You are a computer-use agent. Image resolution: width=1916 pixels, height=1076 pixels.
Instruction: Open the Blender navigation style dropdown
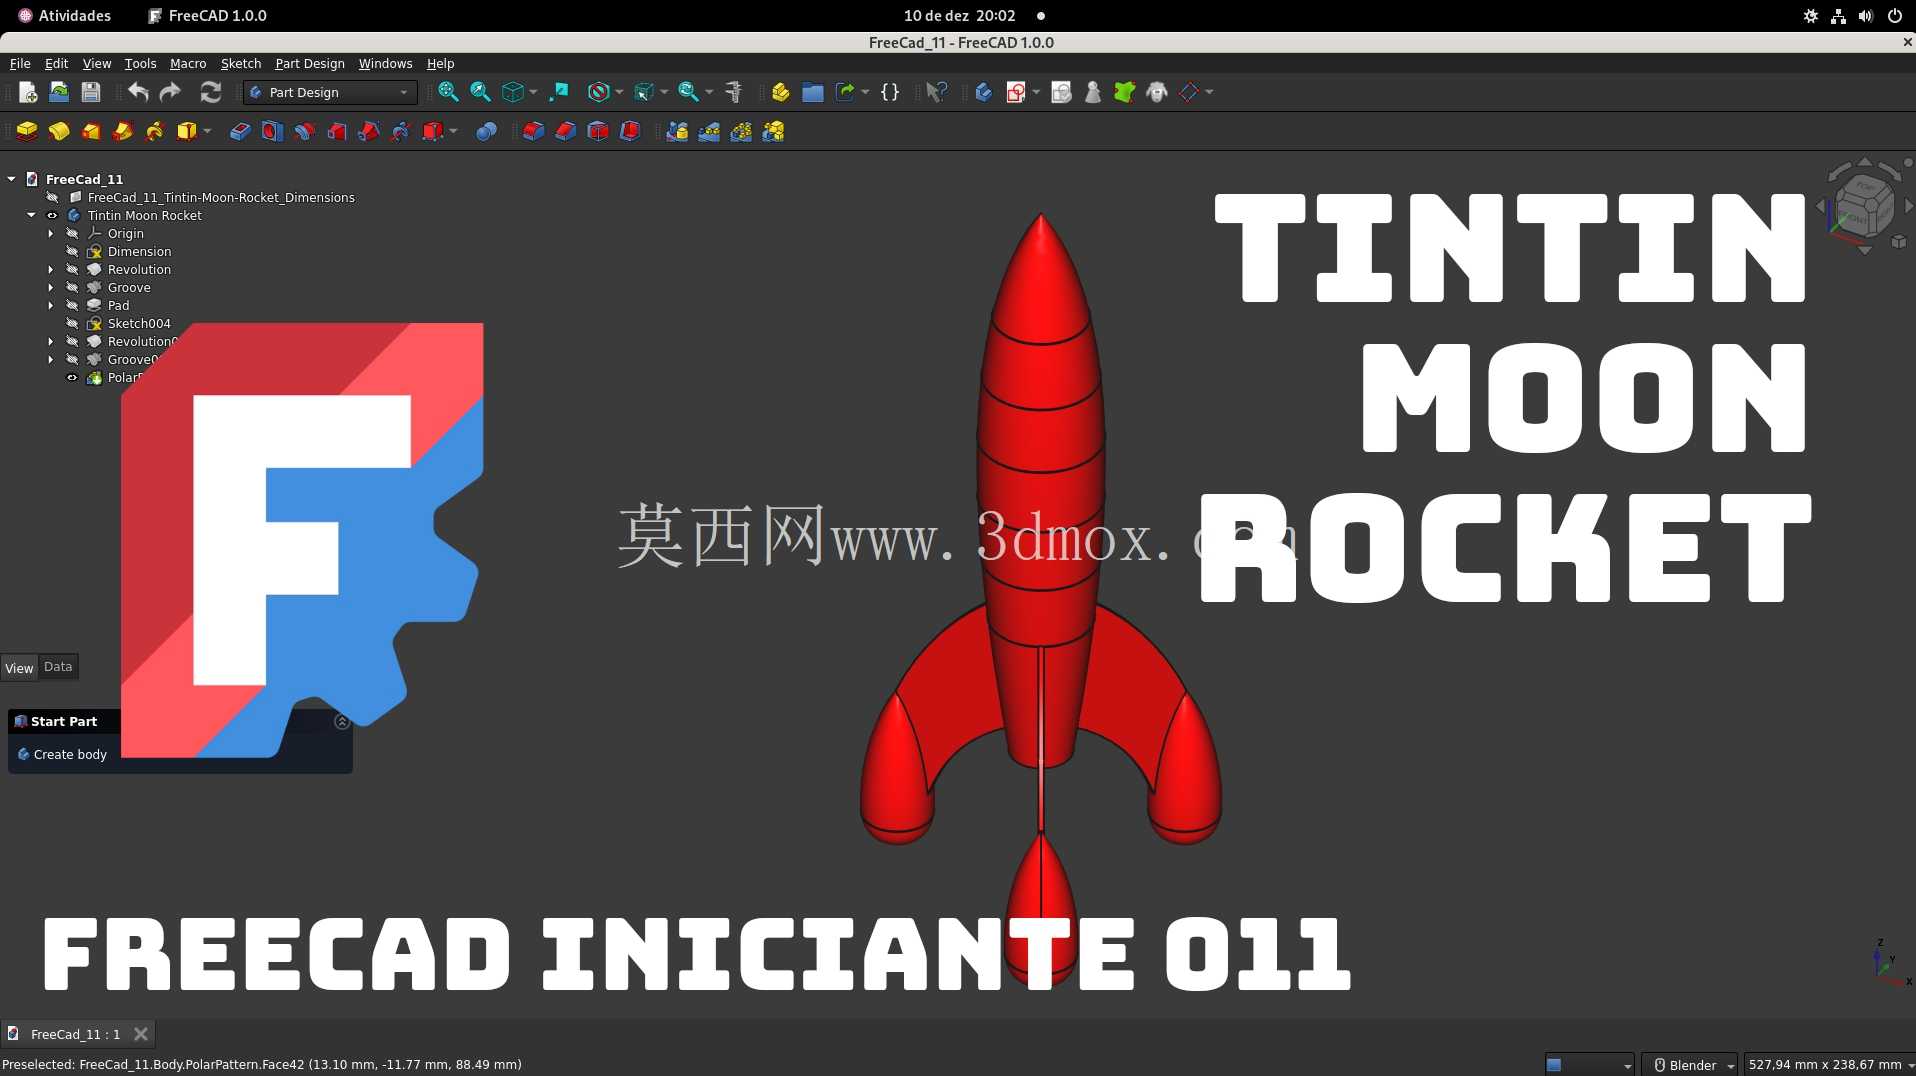coord(1689,1065)
